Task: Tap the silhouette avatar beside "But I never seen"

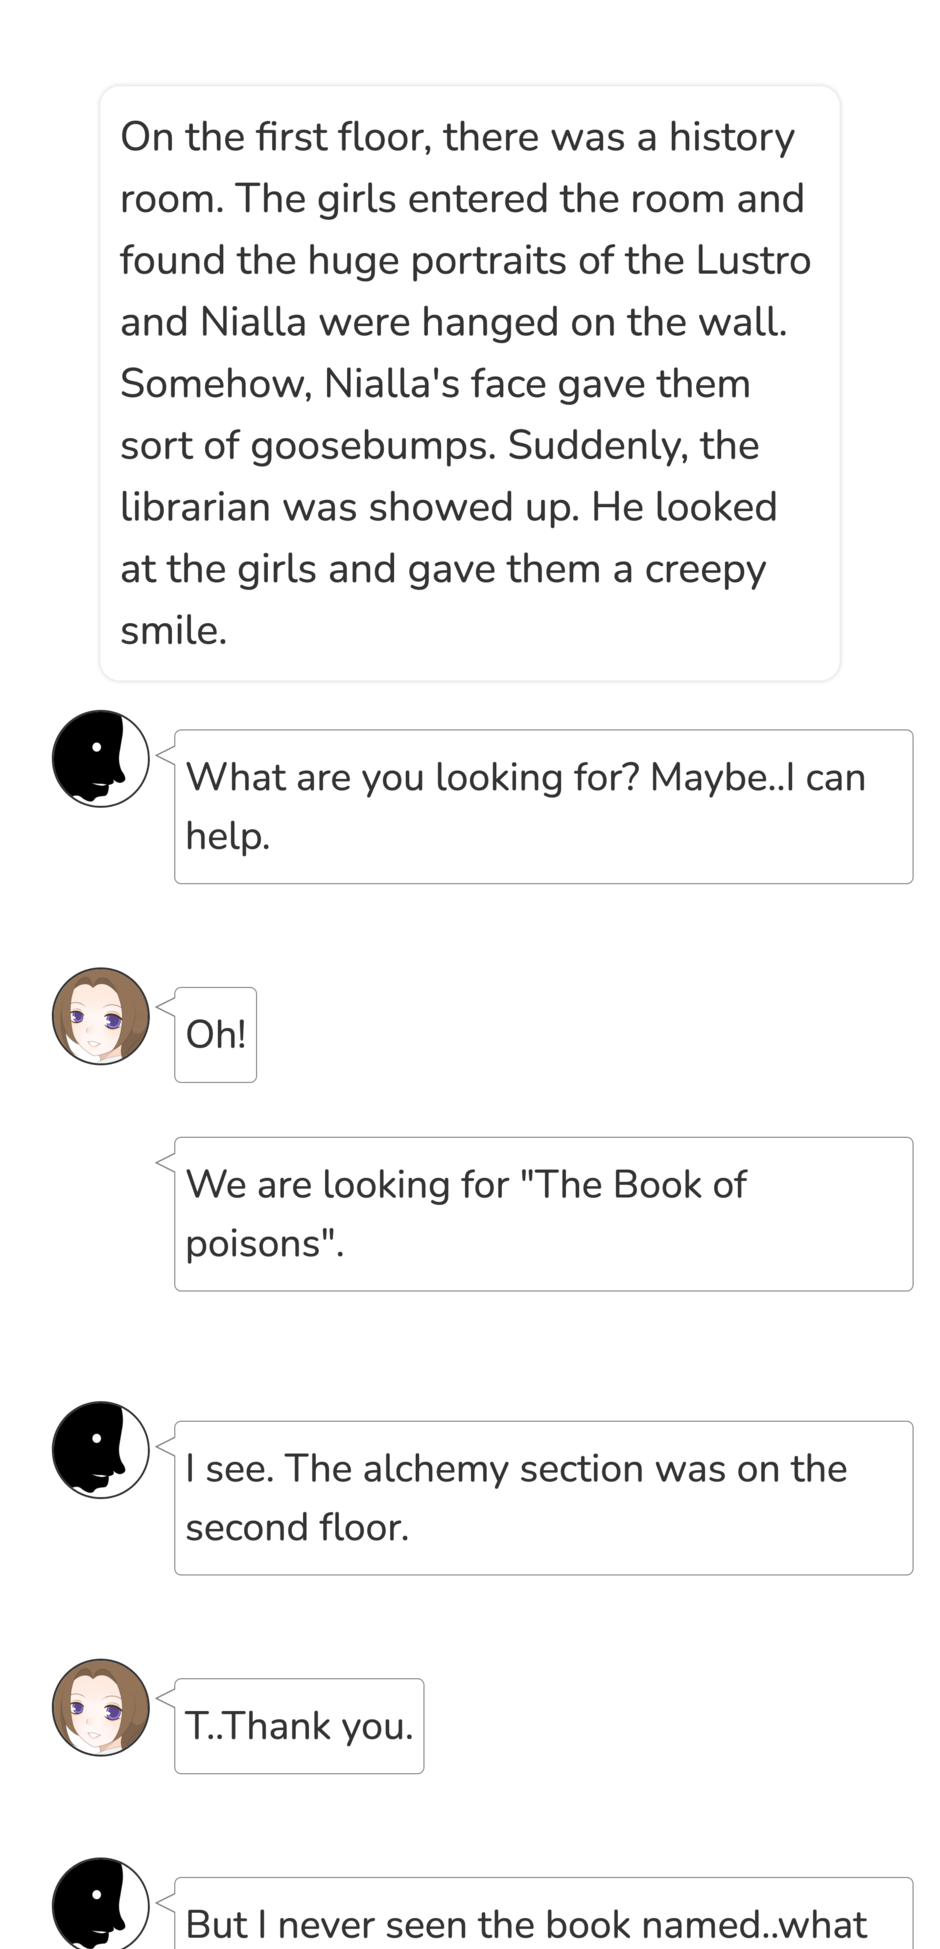Action: point(100,1903)
